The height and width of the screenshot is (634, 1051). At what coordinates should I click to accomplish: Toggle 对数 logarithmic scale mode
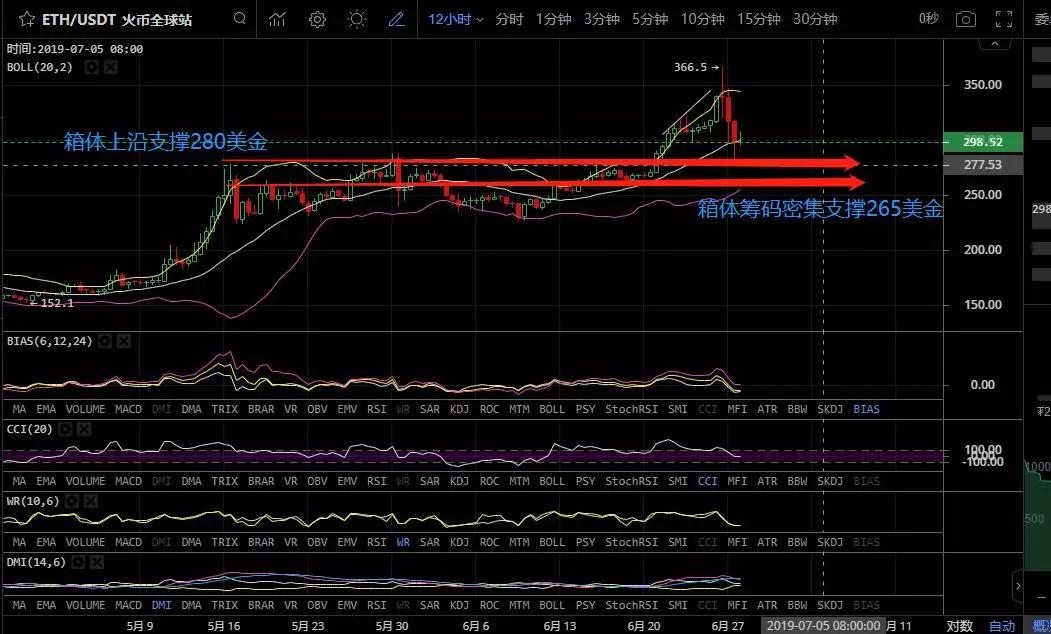tap(957, 622)
